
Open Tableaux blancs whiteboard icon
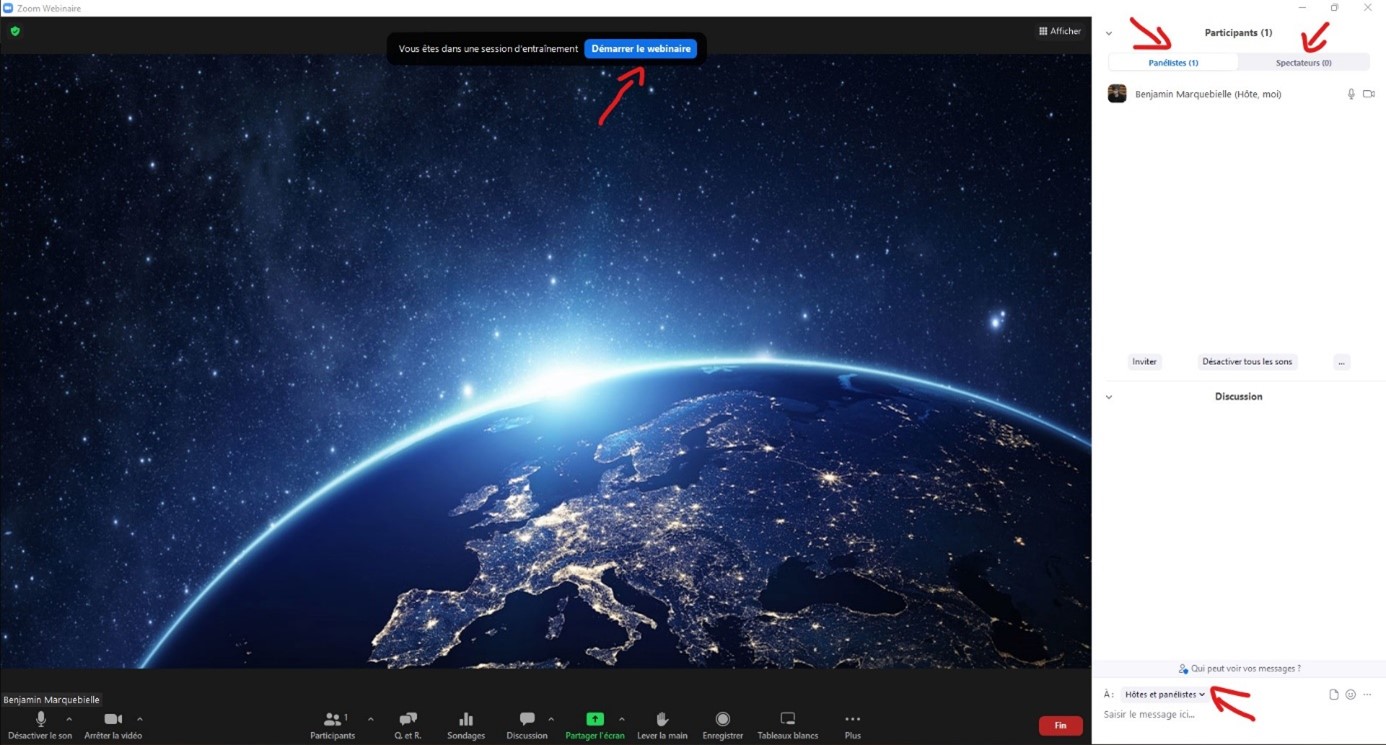(x=787, y=720)
